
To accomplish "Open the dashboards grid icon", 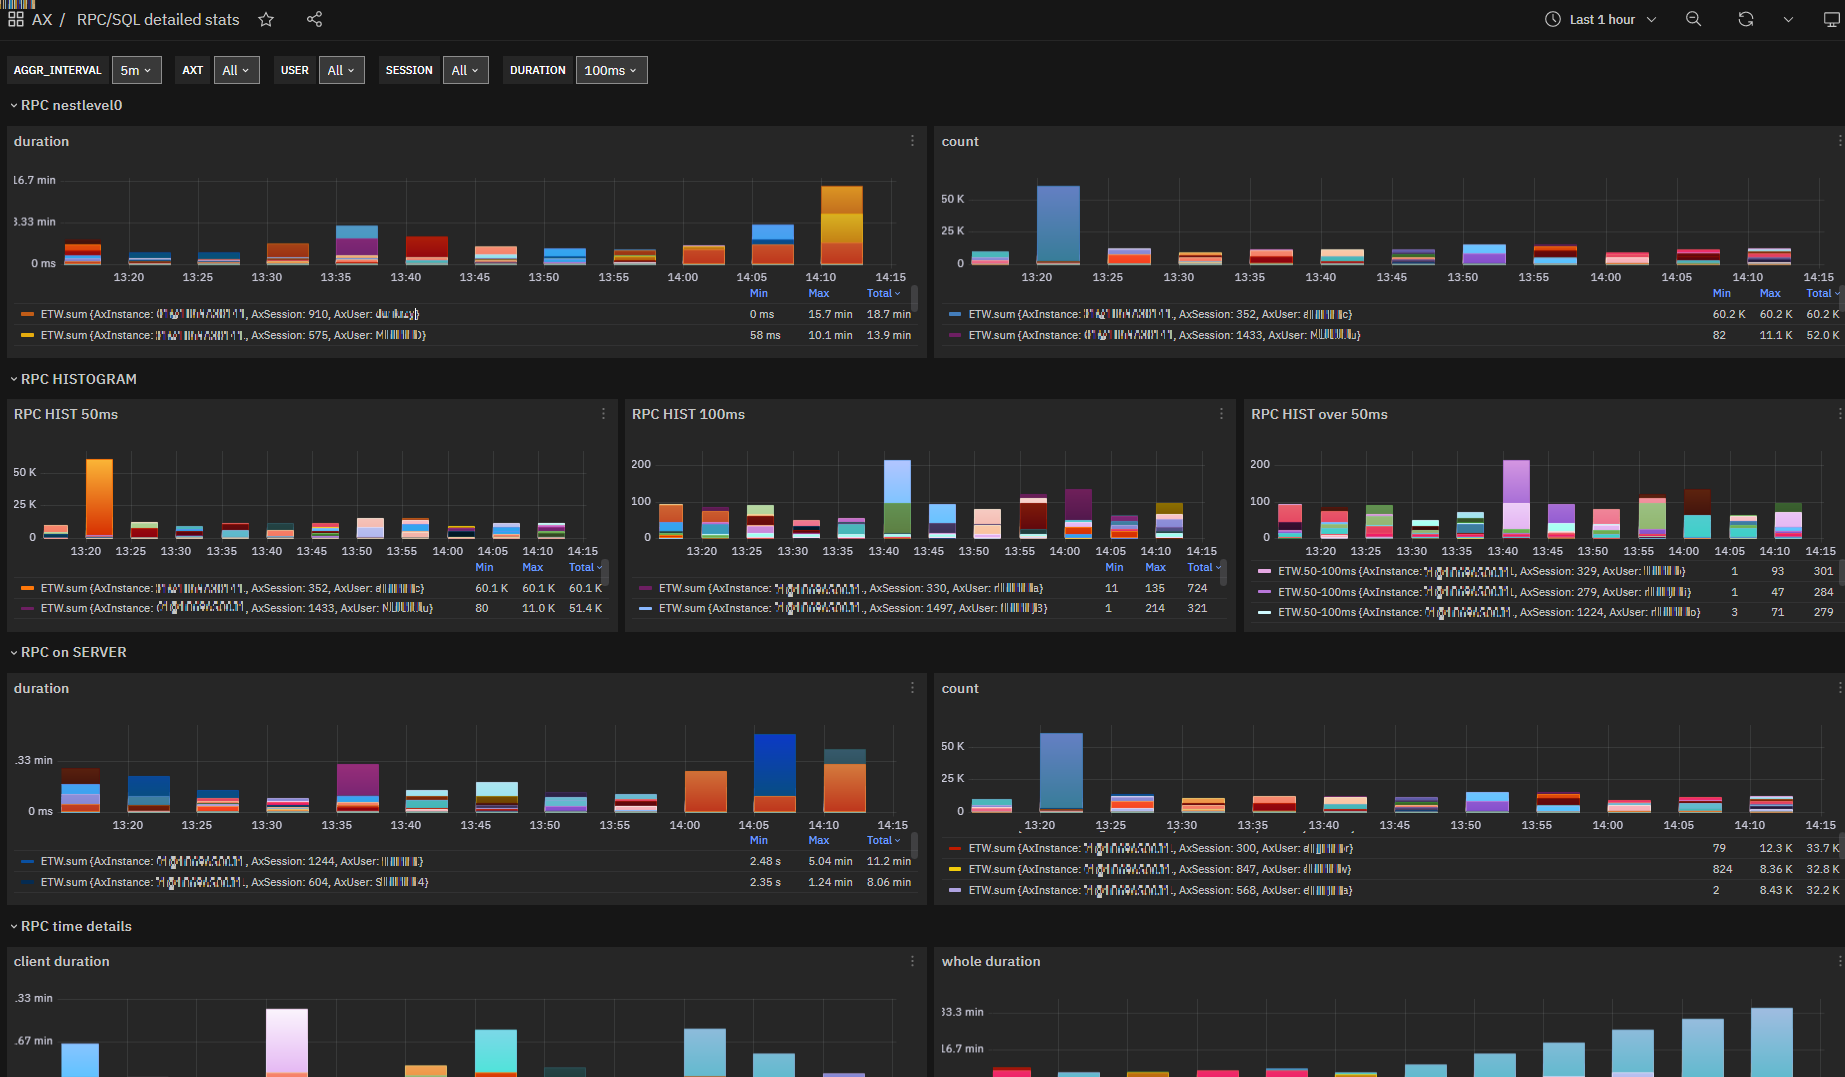I will pyautogui.click(x=16, y=19).
